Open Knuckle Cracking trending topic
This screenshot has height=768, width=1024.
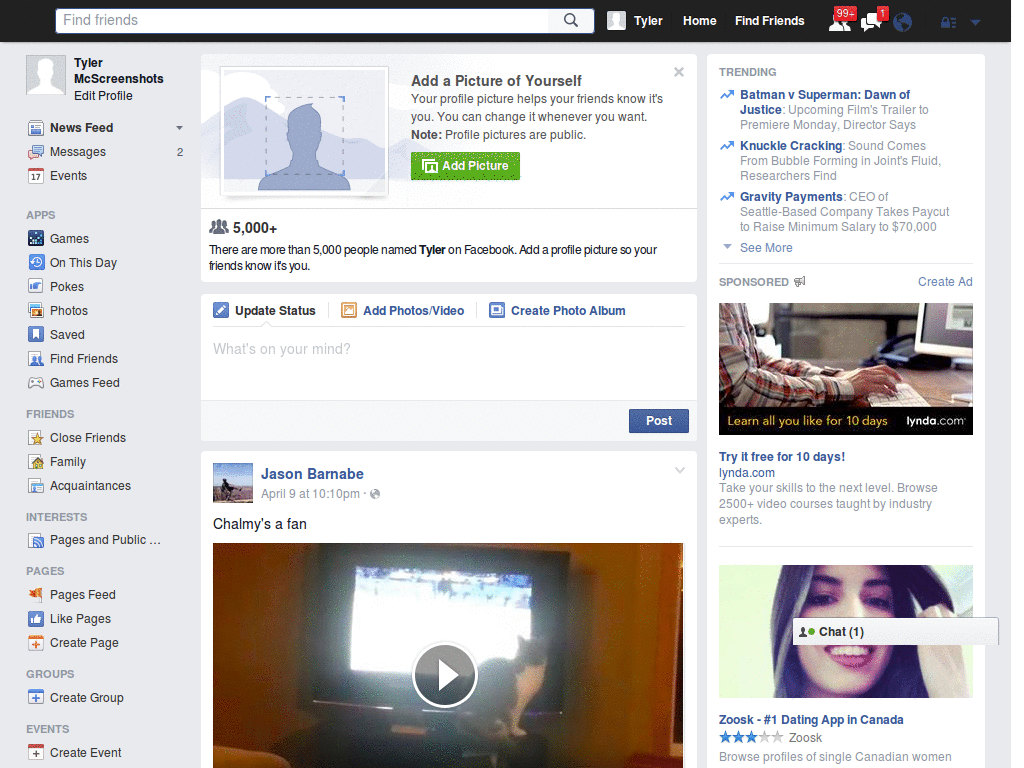point(791,146)
